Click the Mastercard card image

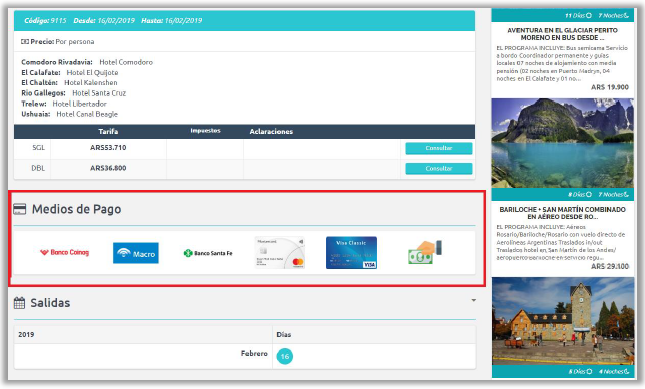(280, 252)
